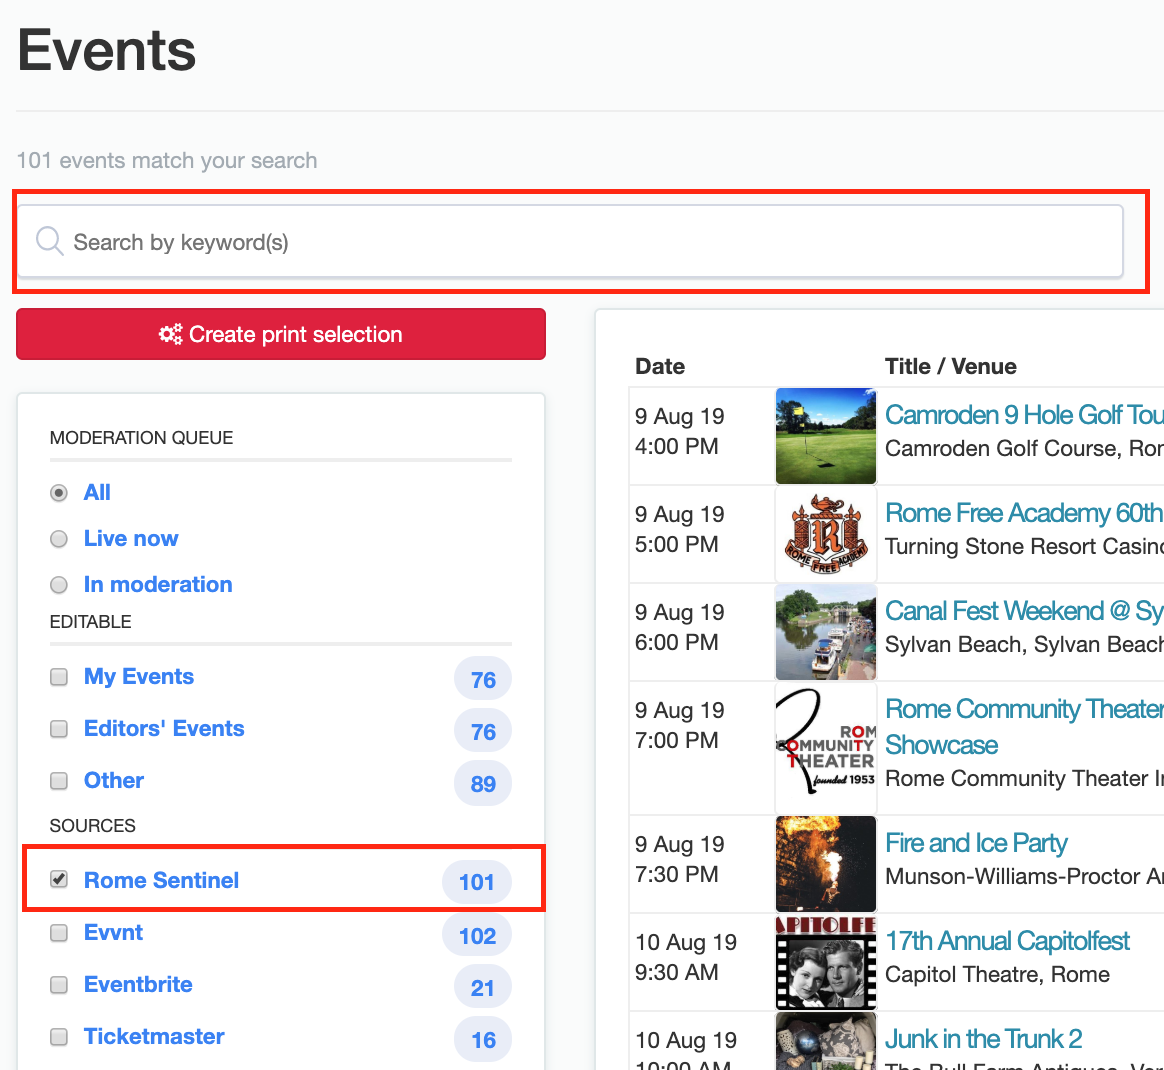
Task: Open the Fire and Ice Party event
Action: [976, 843]
